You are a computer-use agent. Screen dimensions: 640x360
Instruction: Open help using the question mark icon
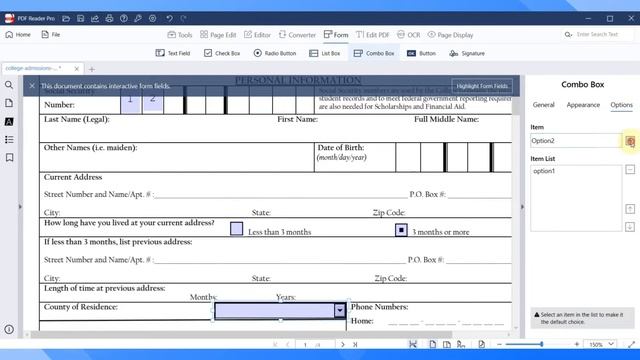(124, 18)
